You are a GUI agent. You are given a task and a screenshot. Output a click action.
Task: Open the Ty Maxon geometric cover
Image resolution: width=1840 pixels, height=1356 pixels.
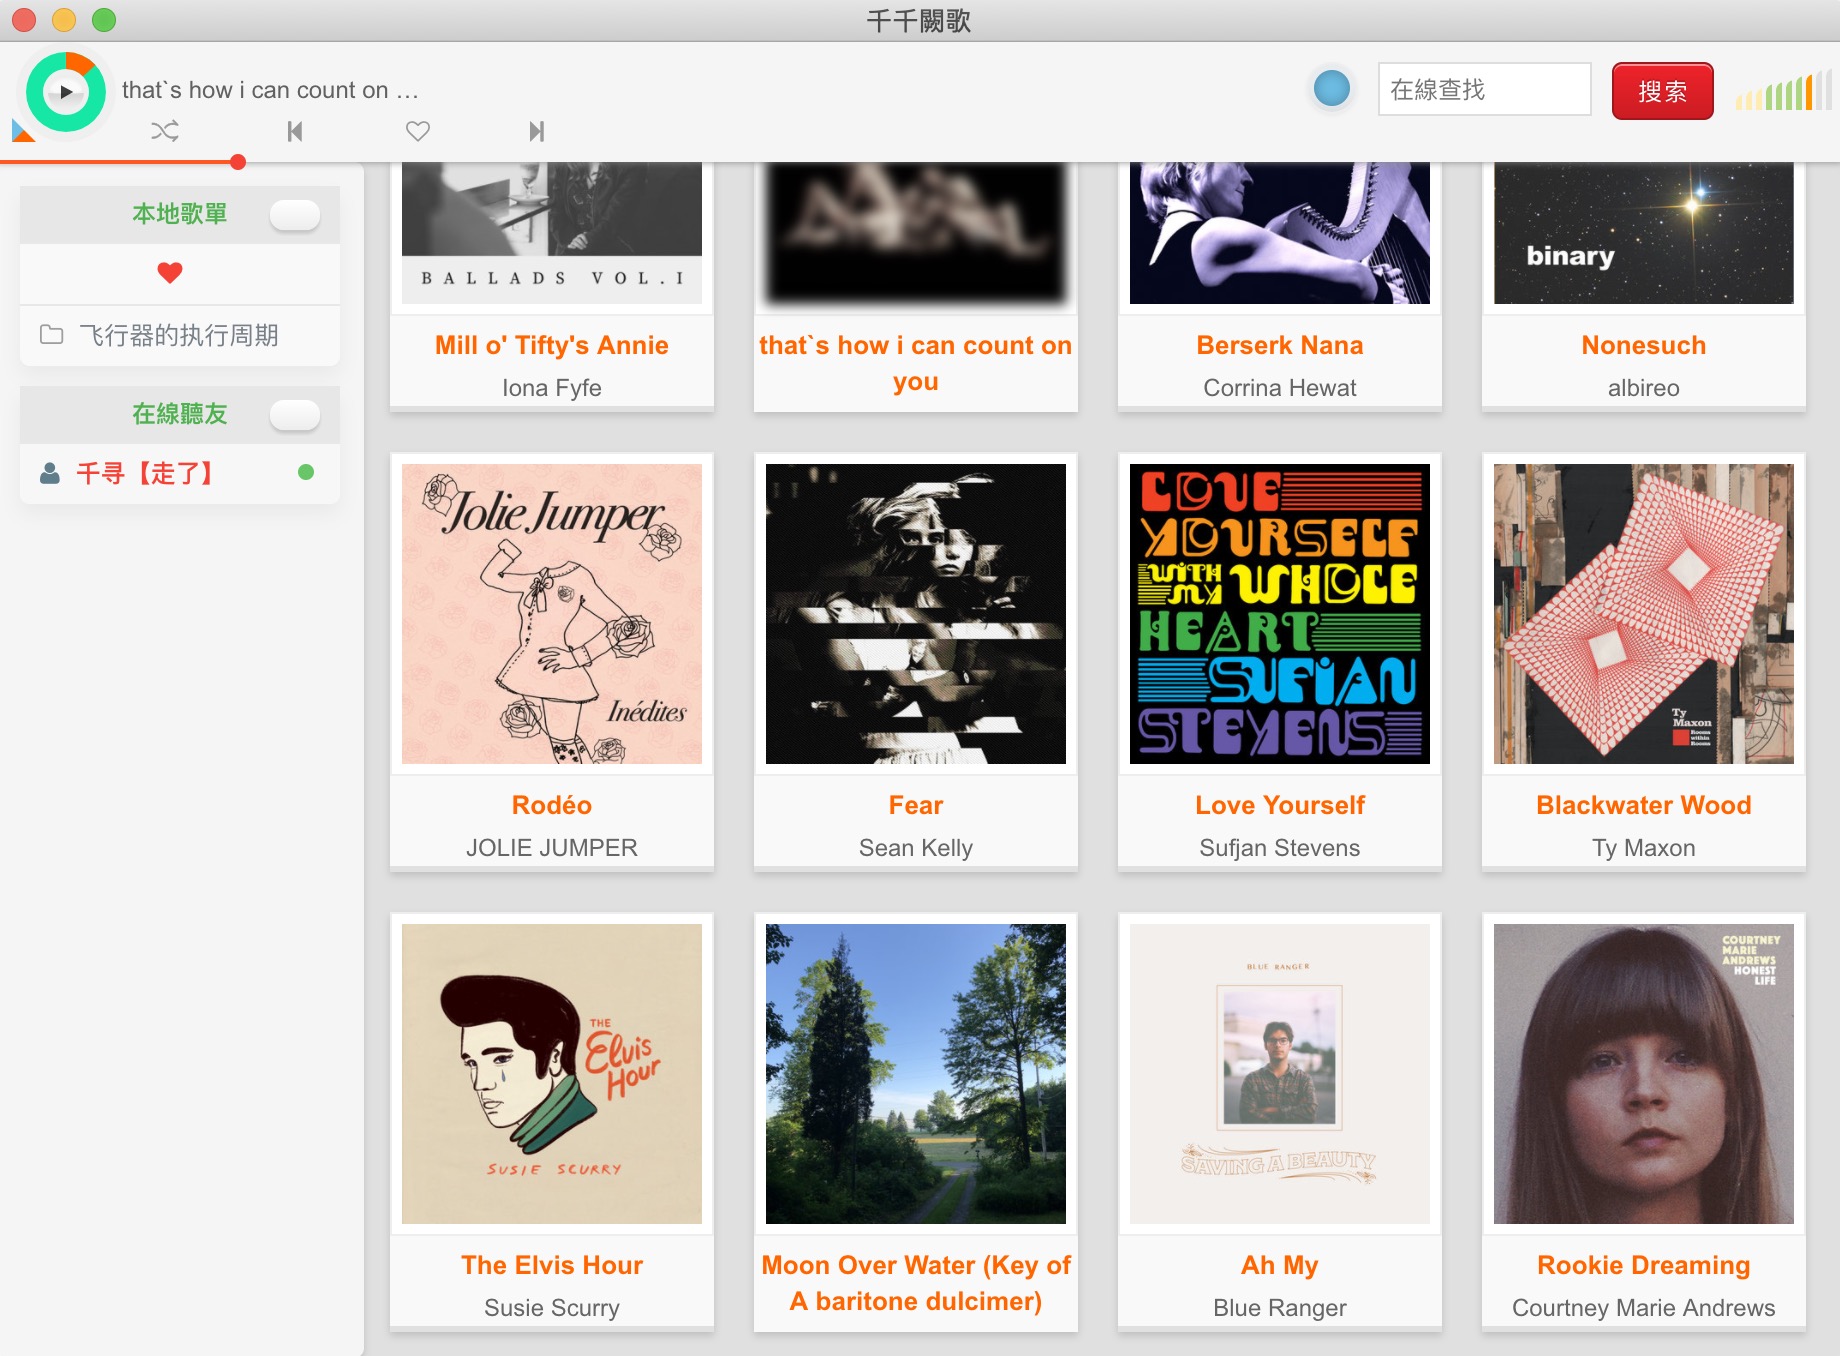tap(1644, 614)
